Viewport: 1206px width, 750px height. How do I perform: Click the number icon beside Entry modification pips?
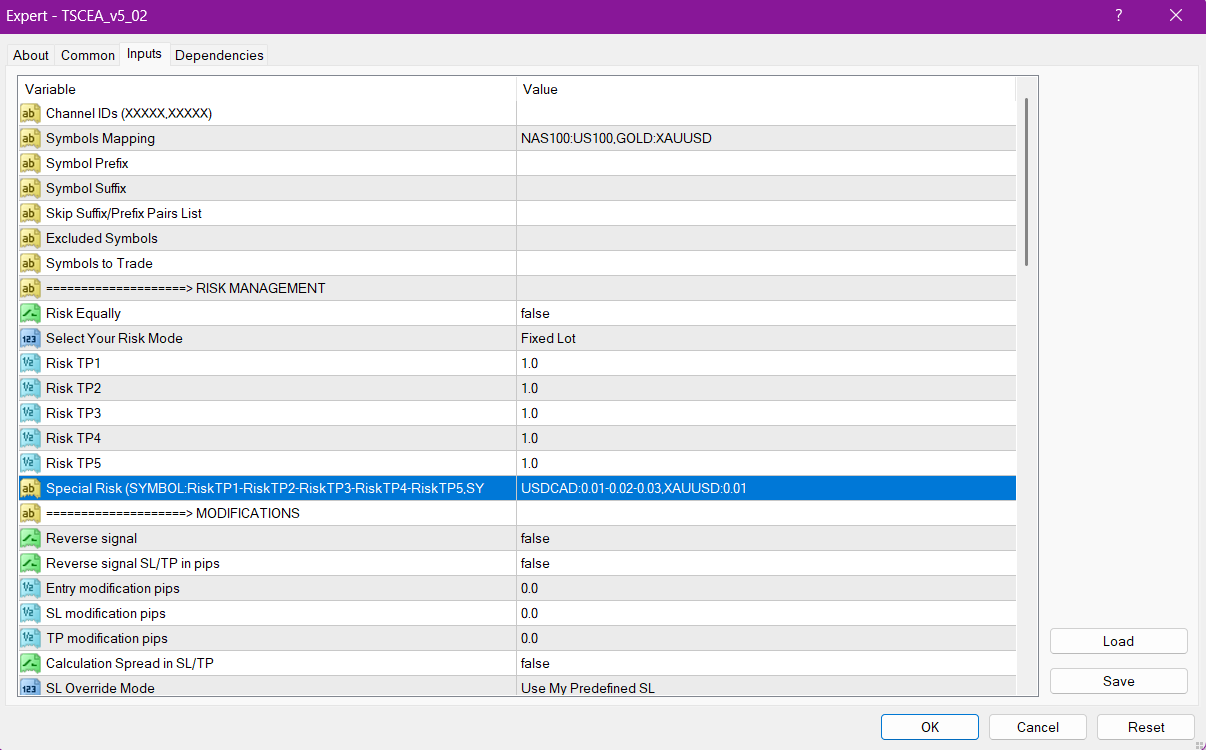(x=30, y=589)
